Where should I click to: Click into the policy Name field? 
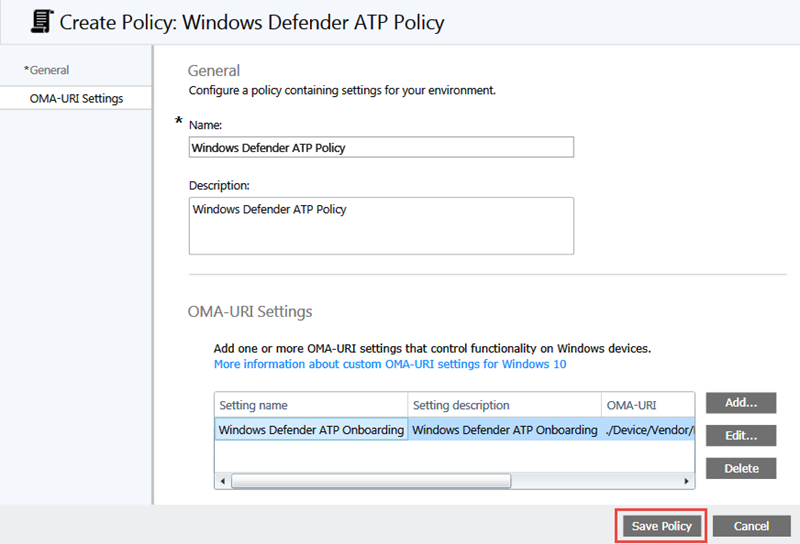(x=381, y=148)
